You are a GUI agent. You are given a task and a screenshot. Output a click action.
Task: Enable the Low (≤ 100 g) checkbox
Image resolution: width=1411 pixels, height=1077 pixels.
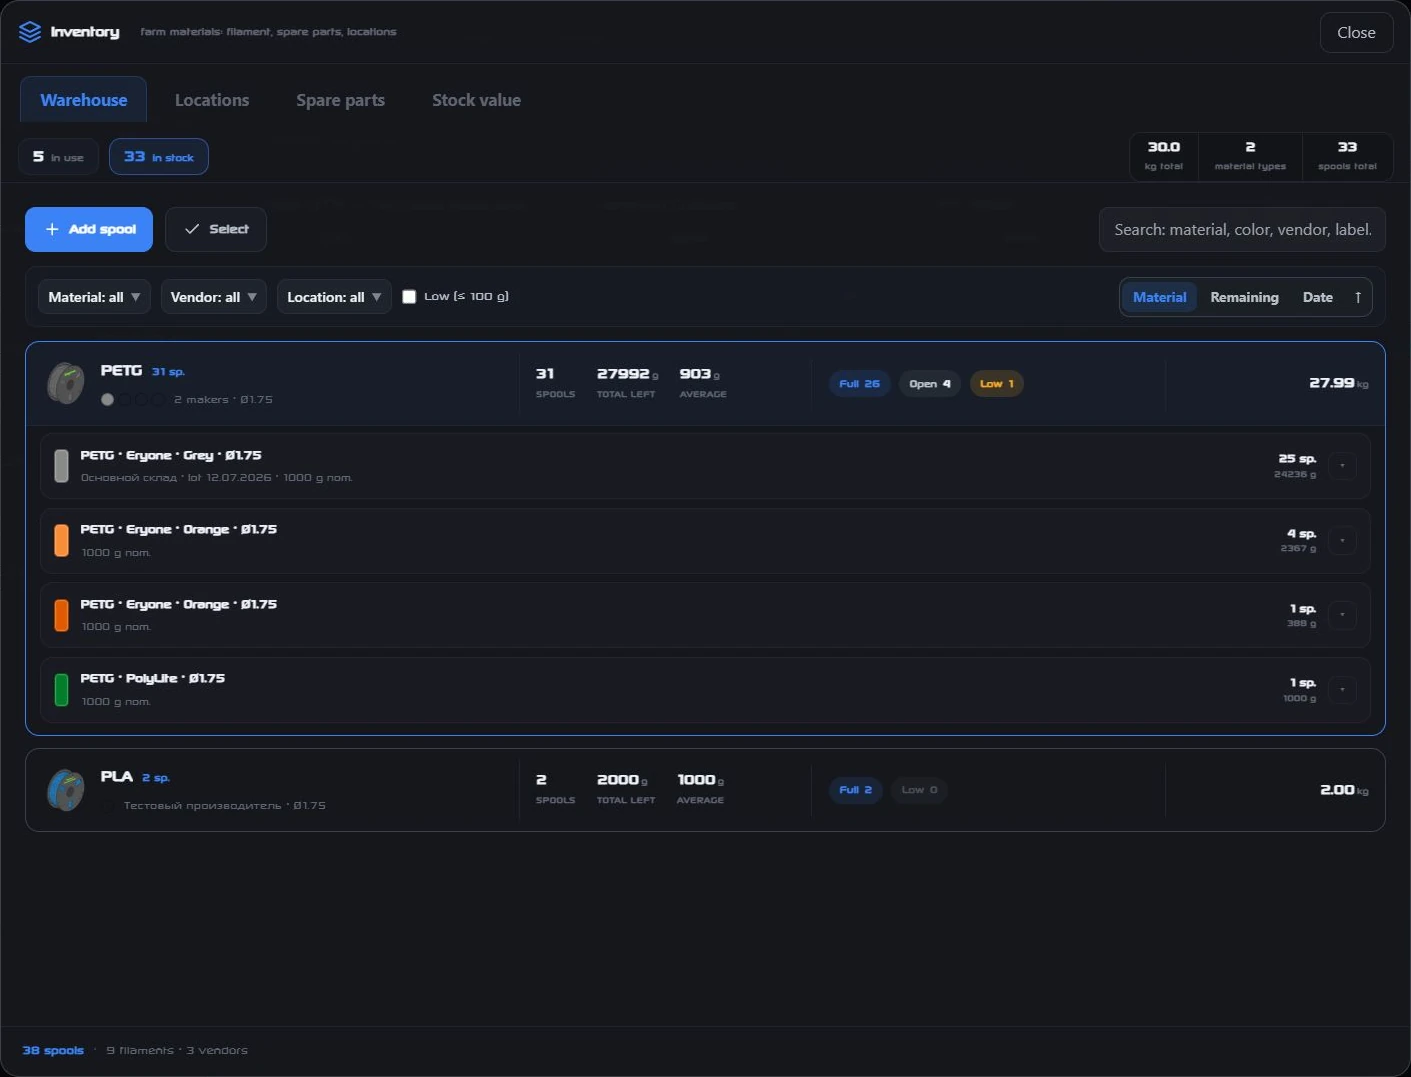[409, 297]
